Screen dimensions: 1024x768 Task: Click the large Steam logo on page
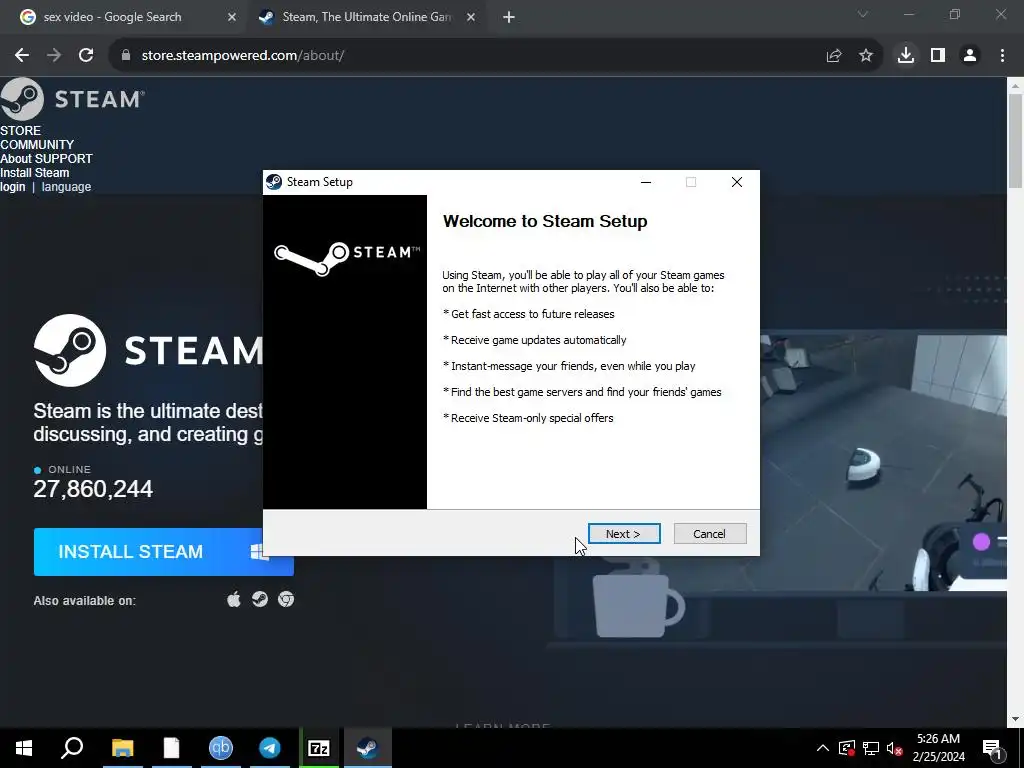149,351
